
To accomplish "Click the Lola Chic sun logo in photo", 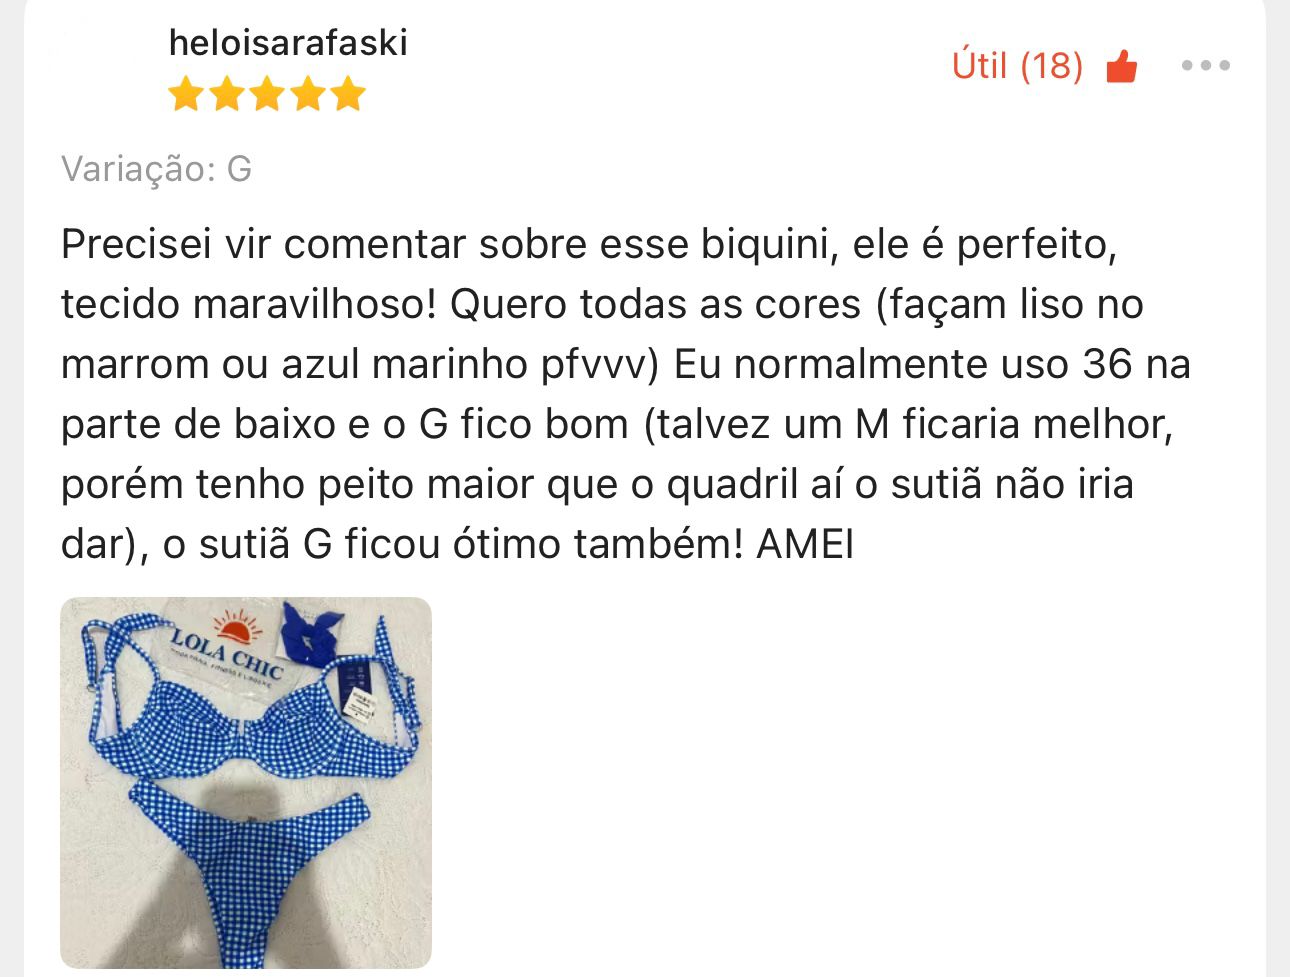I will pos(238,626).
